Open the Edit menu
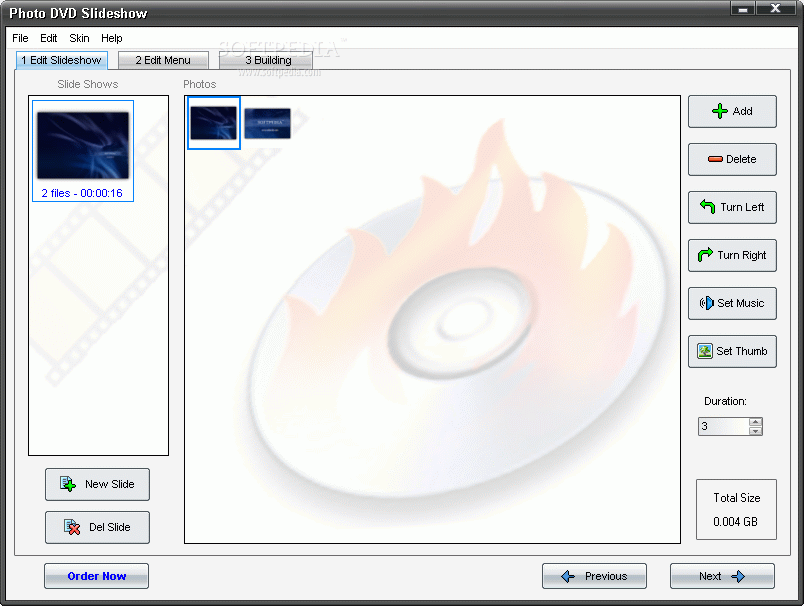 coord(49,38)
